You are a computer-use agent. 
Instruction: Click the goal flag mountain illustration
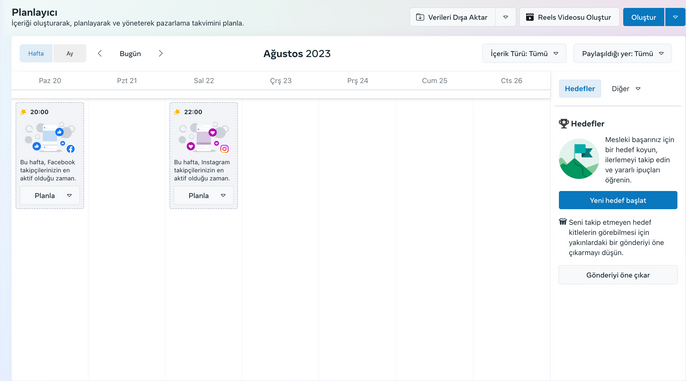[x=579, y=159]
